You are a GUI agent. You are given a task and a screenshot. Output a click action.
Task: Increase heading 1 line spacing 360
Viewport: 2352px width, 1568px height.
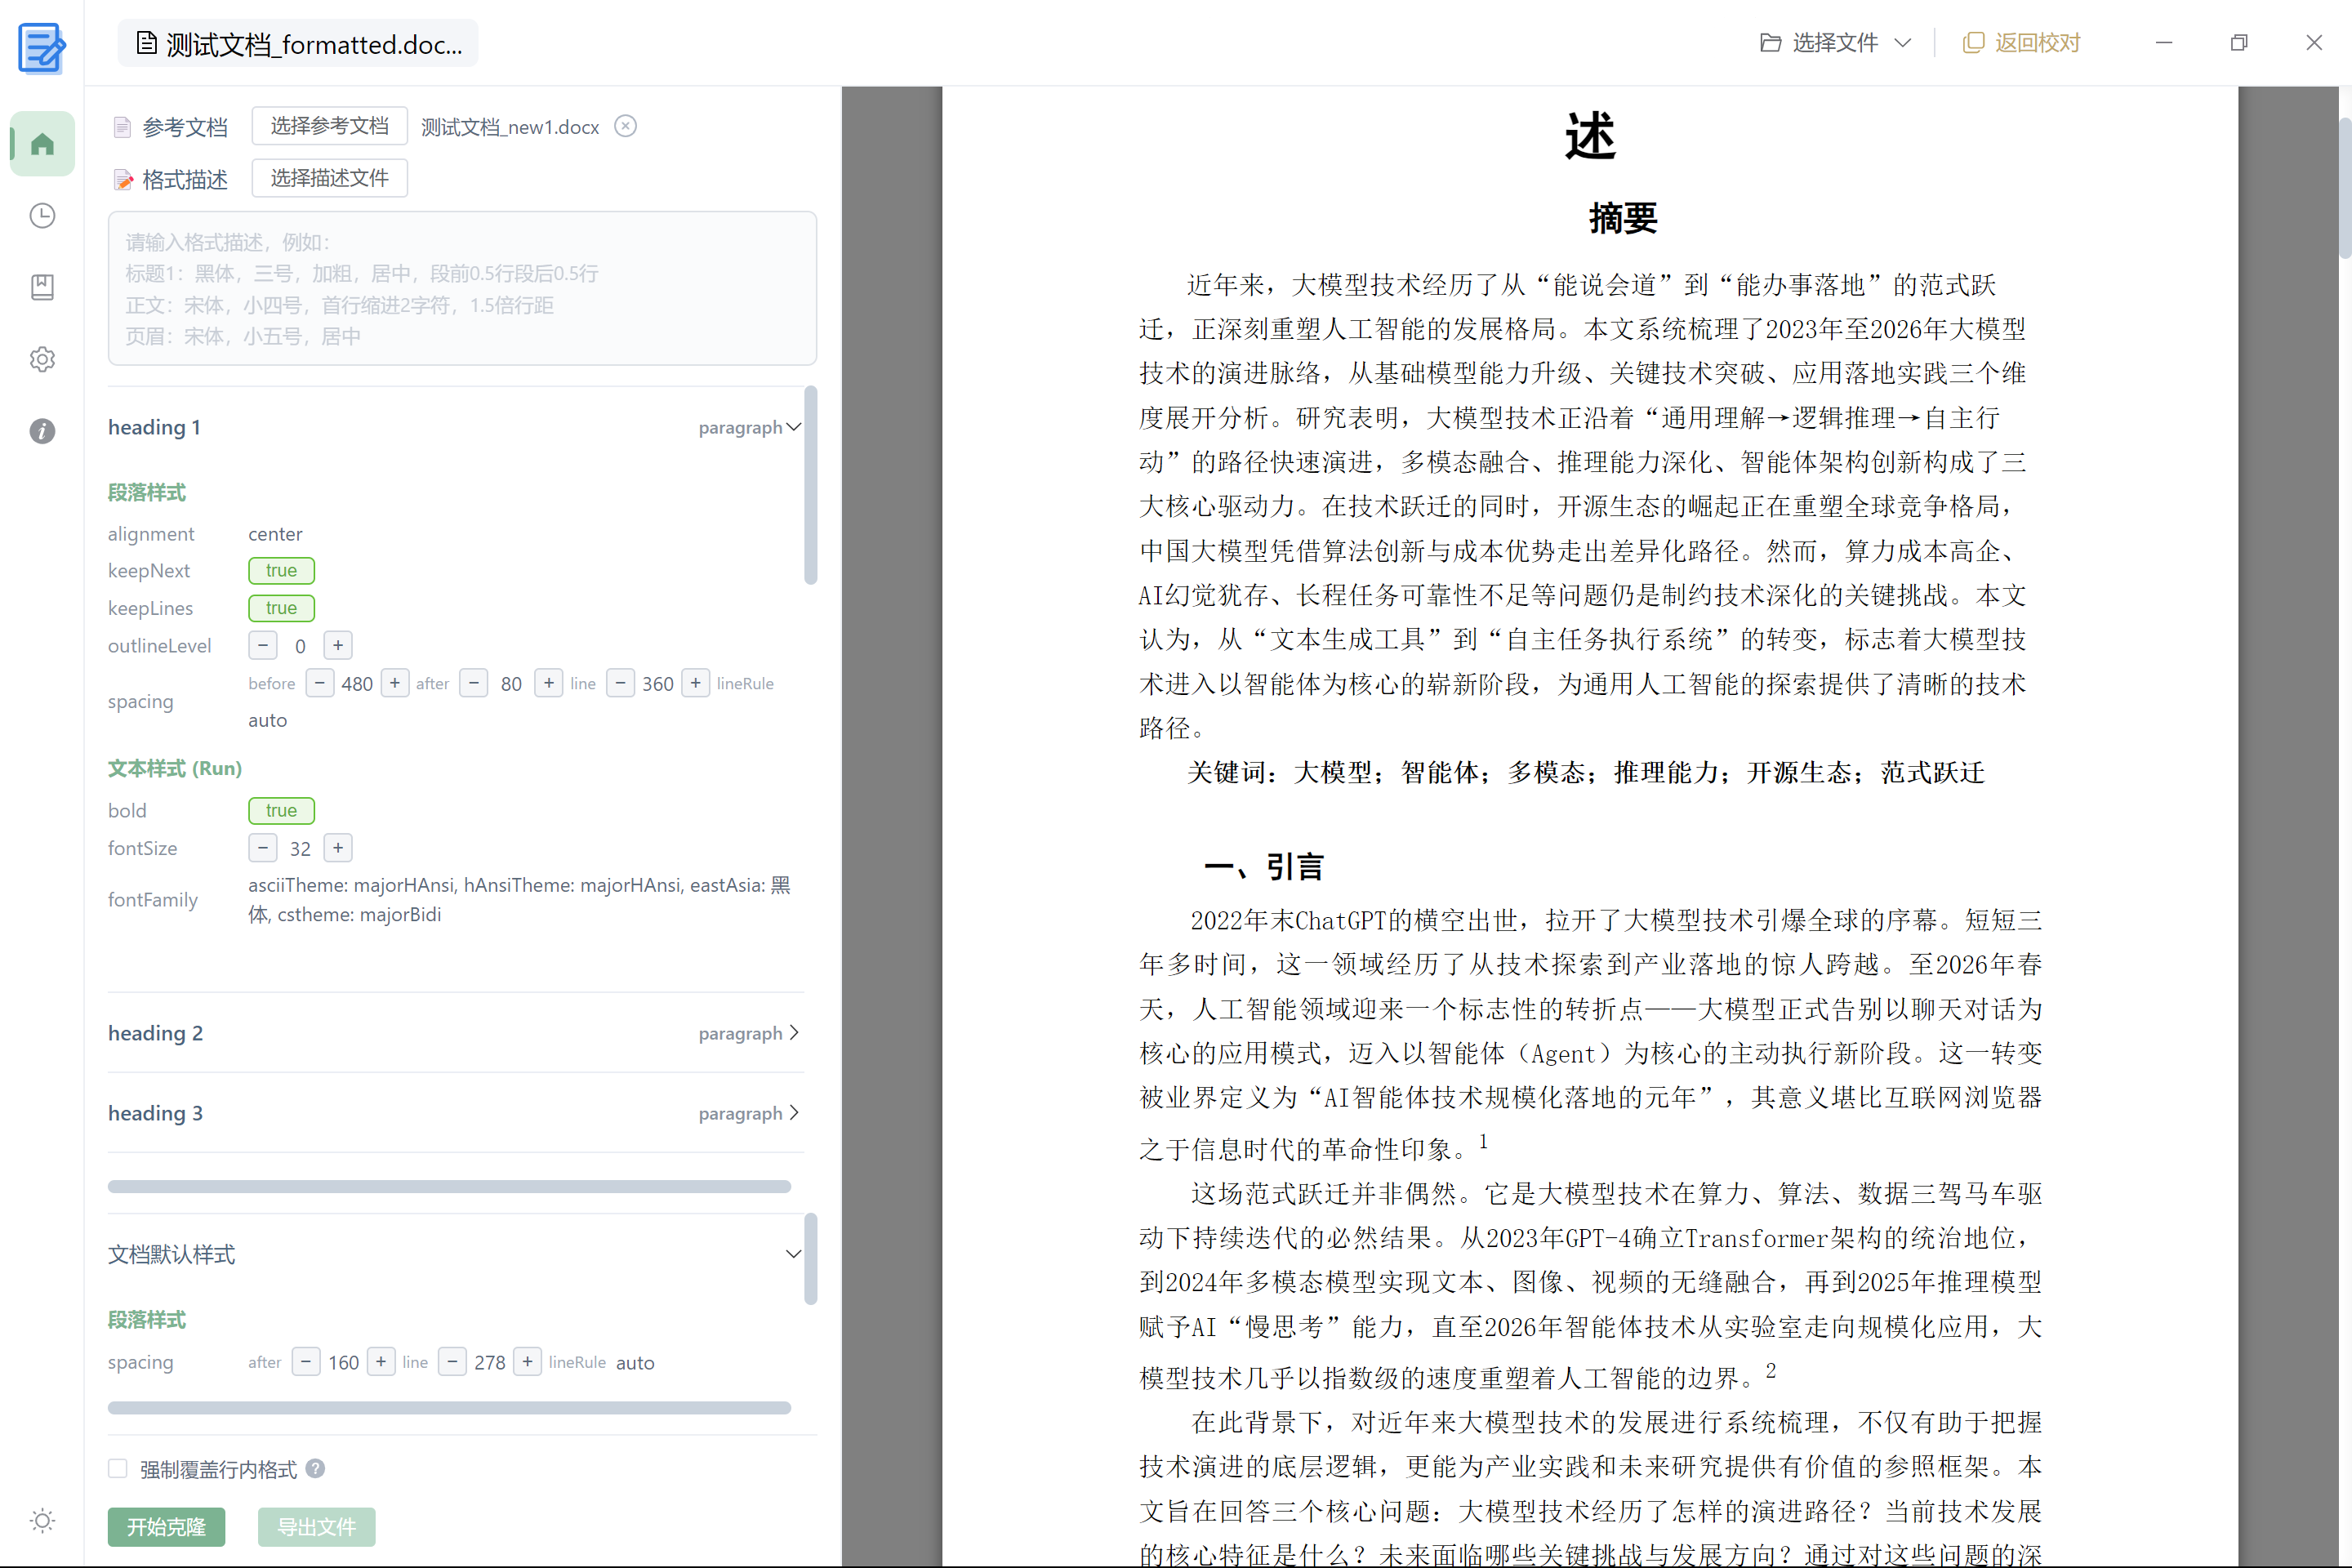[x=696, y=683]
